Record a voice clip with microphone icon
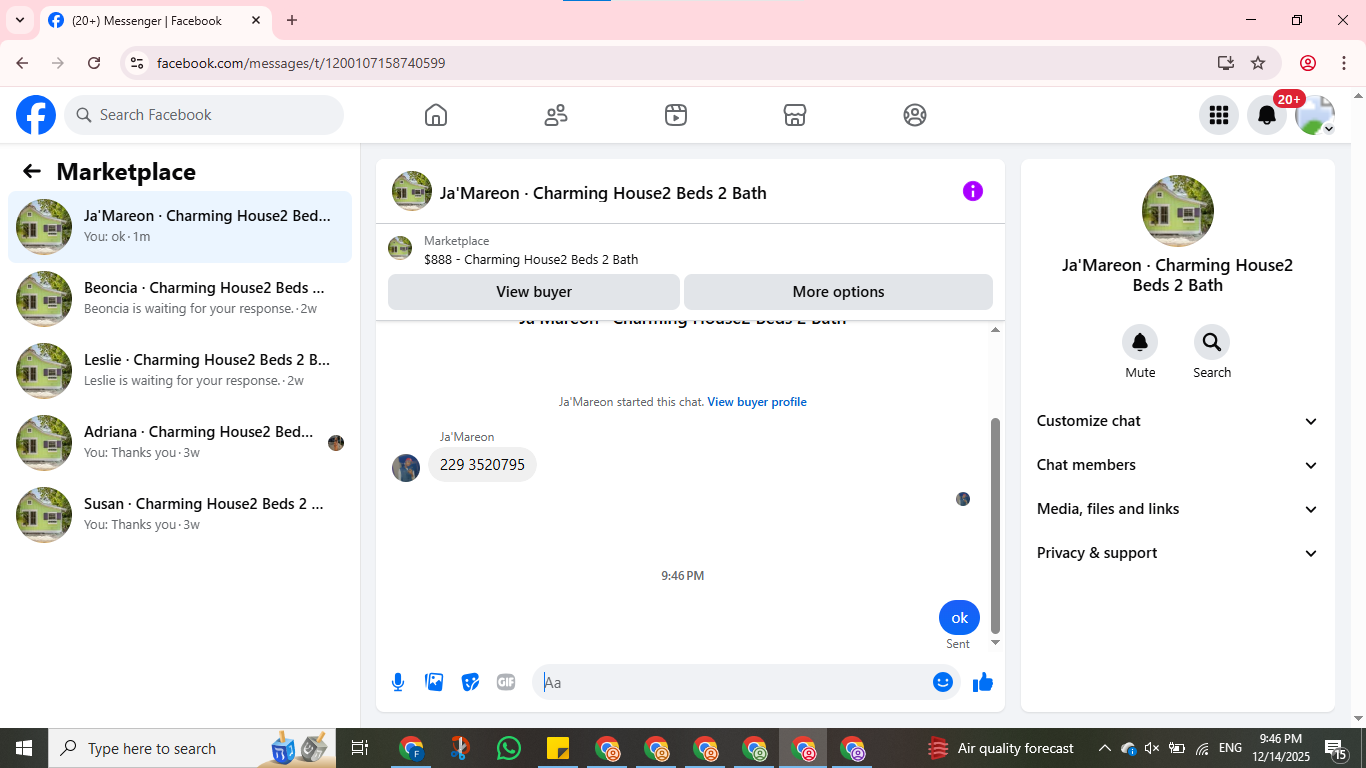The width and height of the screenshot is (1366, 768). (x=398, y=682)
